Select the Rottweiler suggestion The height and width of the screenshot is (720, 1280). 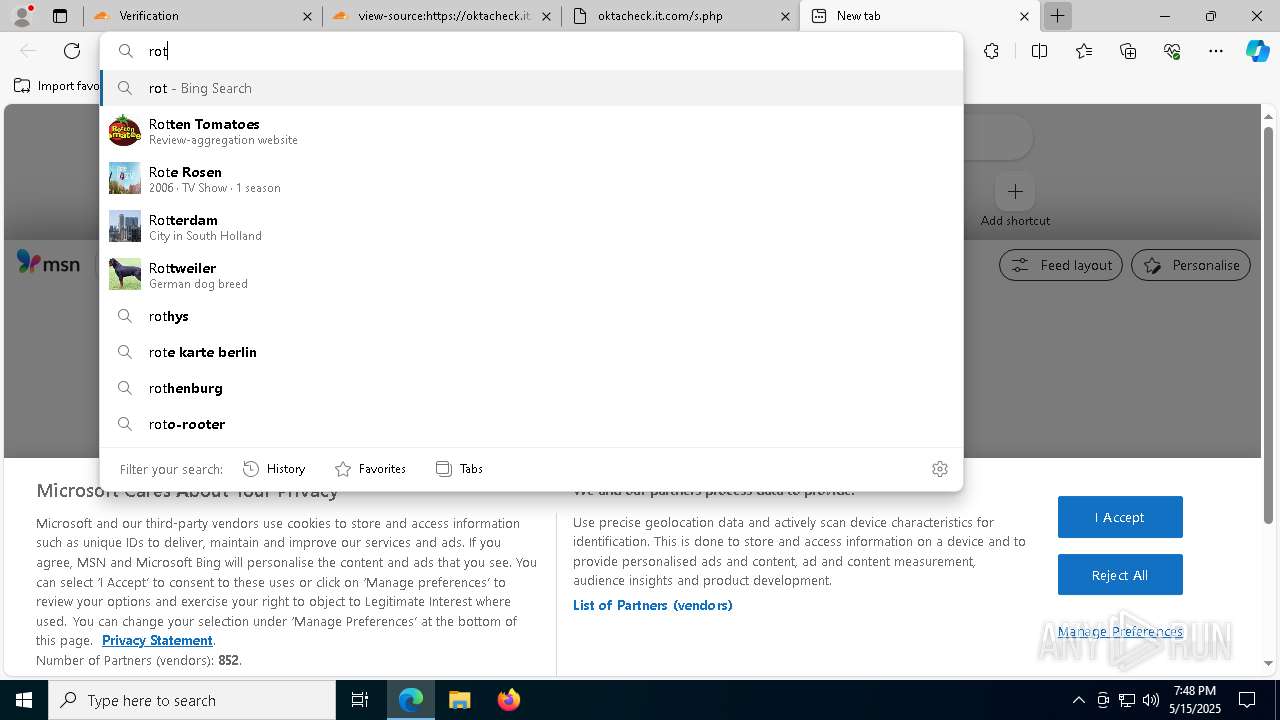click(531, 274)
